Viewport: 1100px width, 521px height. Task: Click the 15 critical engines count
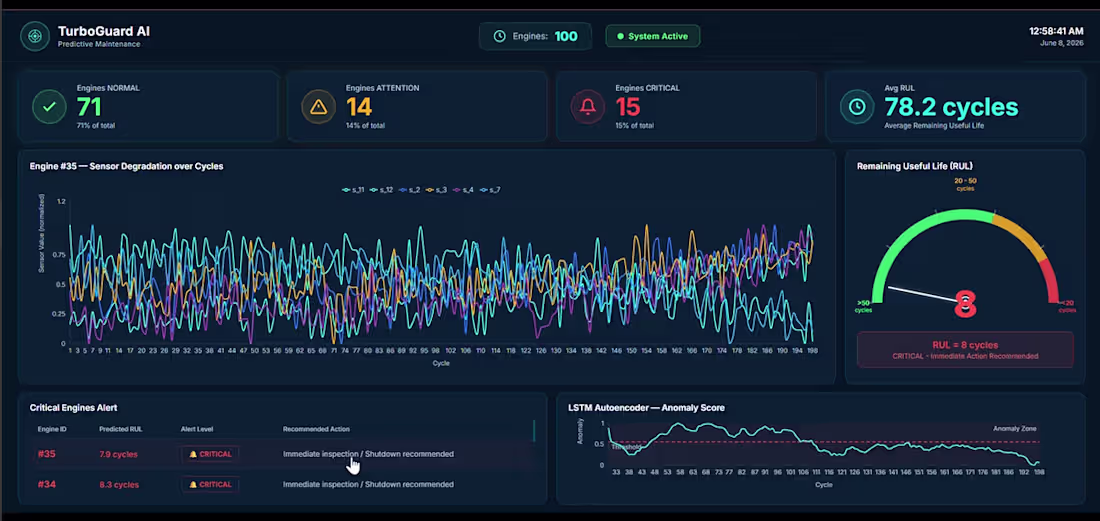click(x=628, y=107)
